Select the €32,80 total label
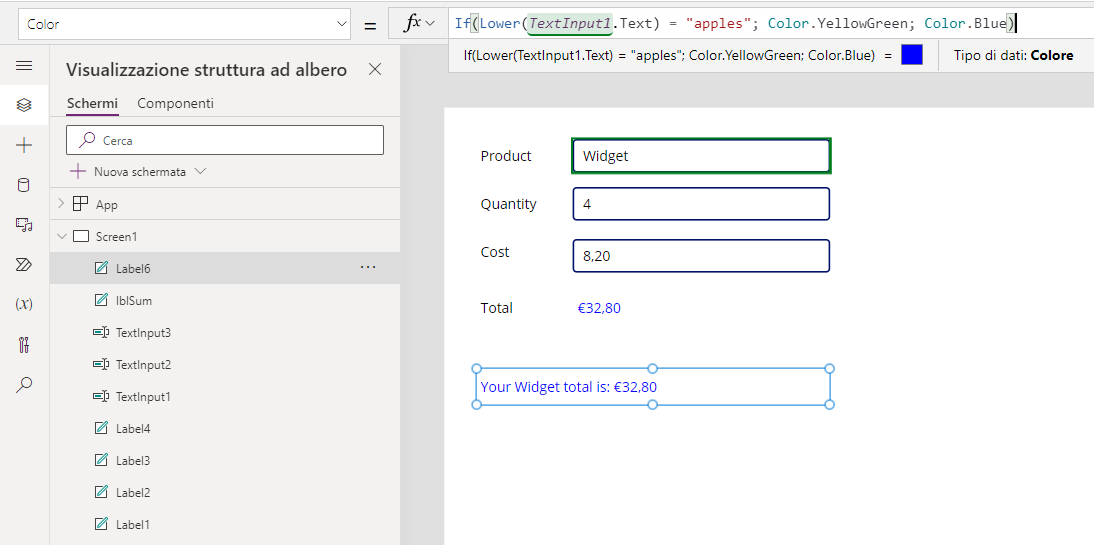This screenshot has height=545, width=1094. point(599,308)
